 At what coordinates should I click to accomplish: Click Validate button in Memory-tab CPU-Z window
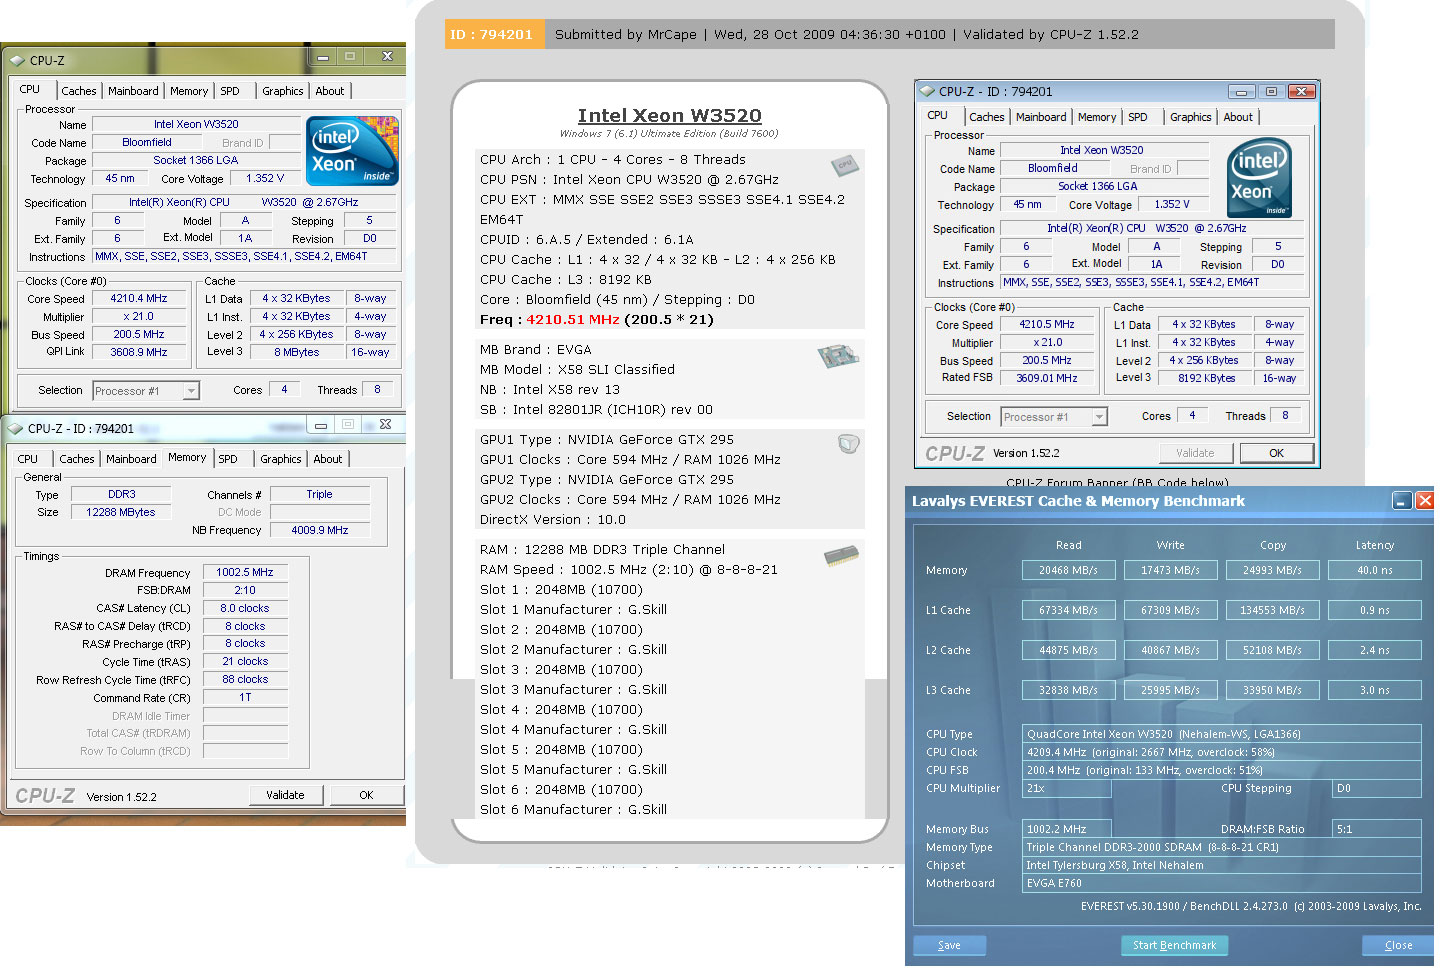[x=286, y=795]
